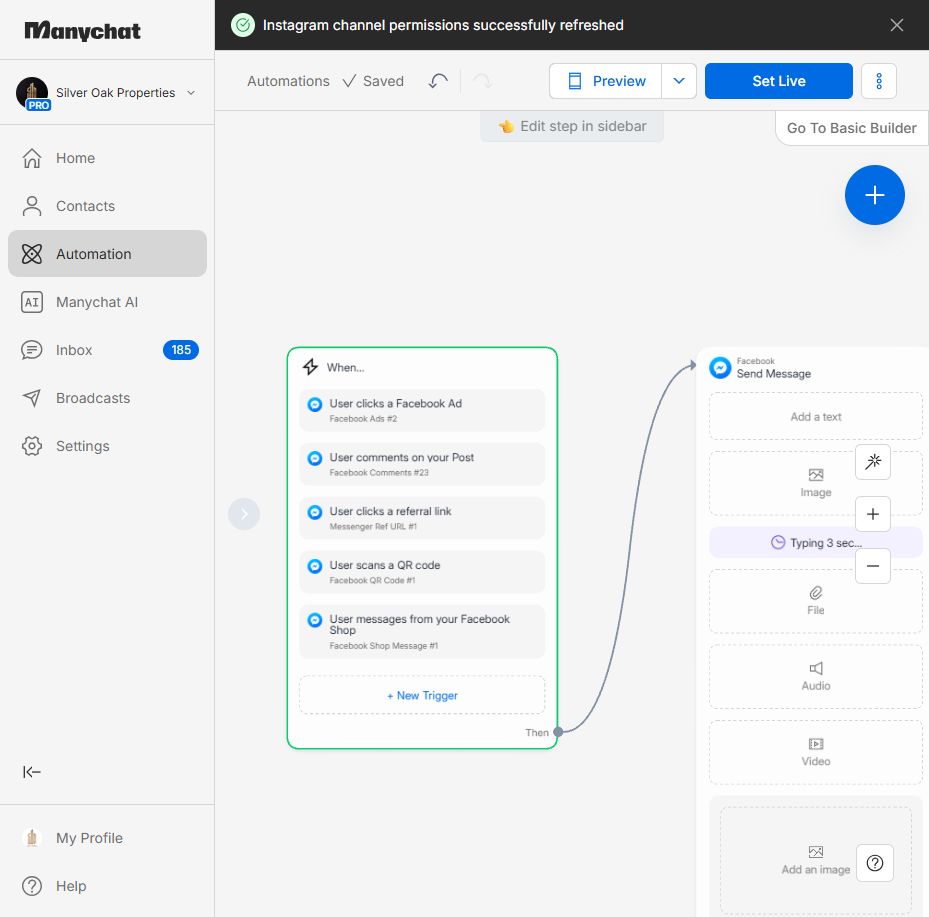Click the Facebook Comments #23 label

379,473
